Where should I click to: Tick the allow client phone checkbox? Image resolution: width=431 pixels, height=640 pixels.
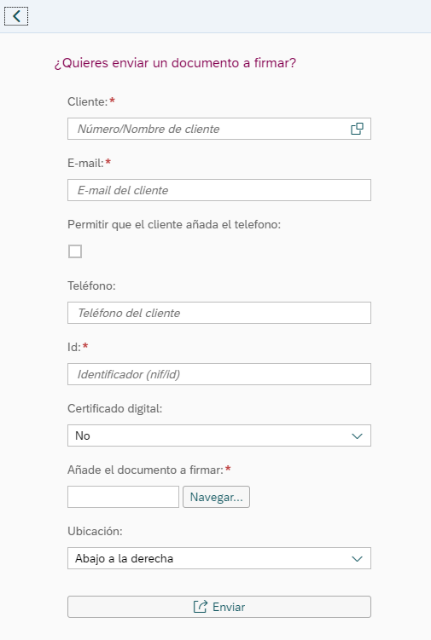click(75, 251)
